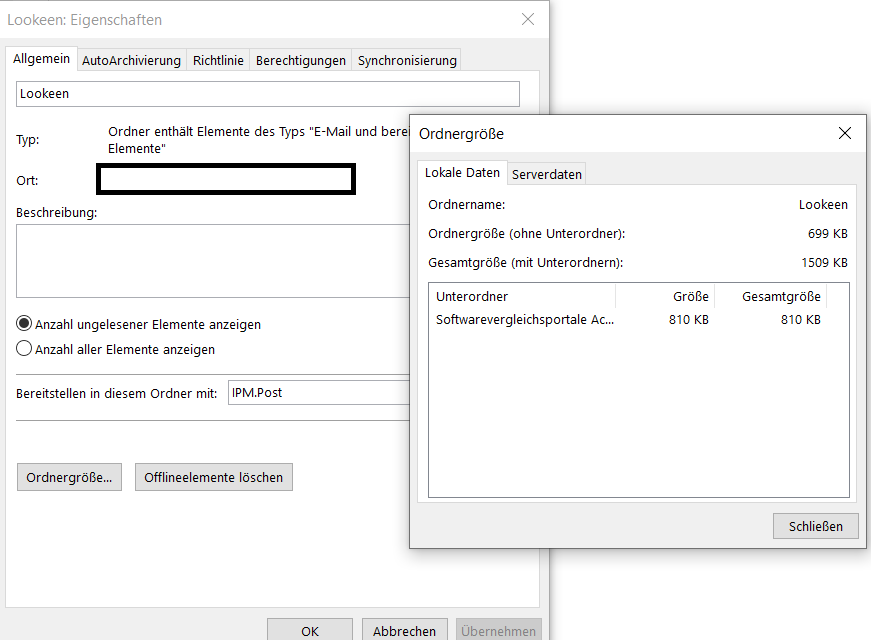Show the Serverdaten tab
Image resolution: width=871 pixels, height=640 pixels.
[x=547, y=174]
